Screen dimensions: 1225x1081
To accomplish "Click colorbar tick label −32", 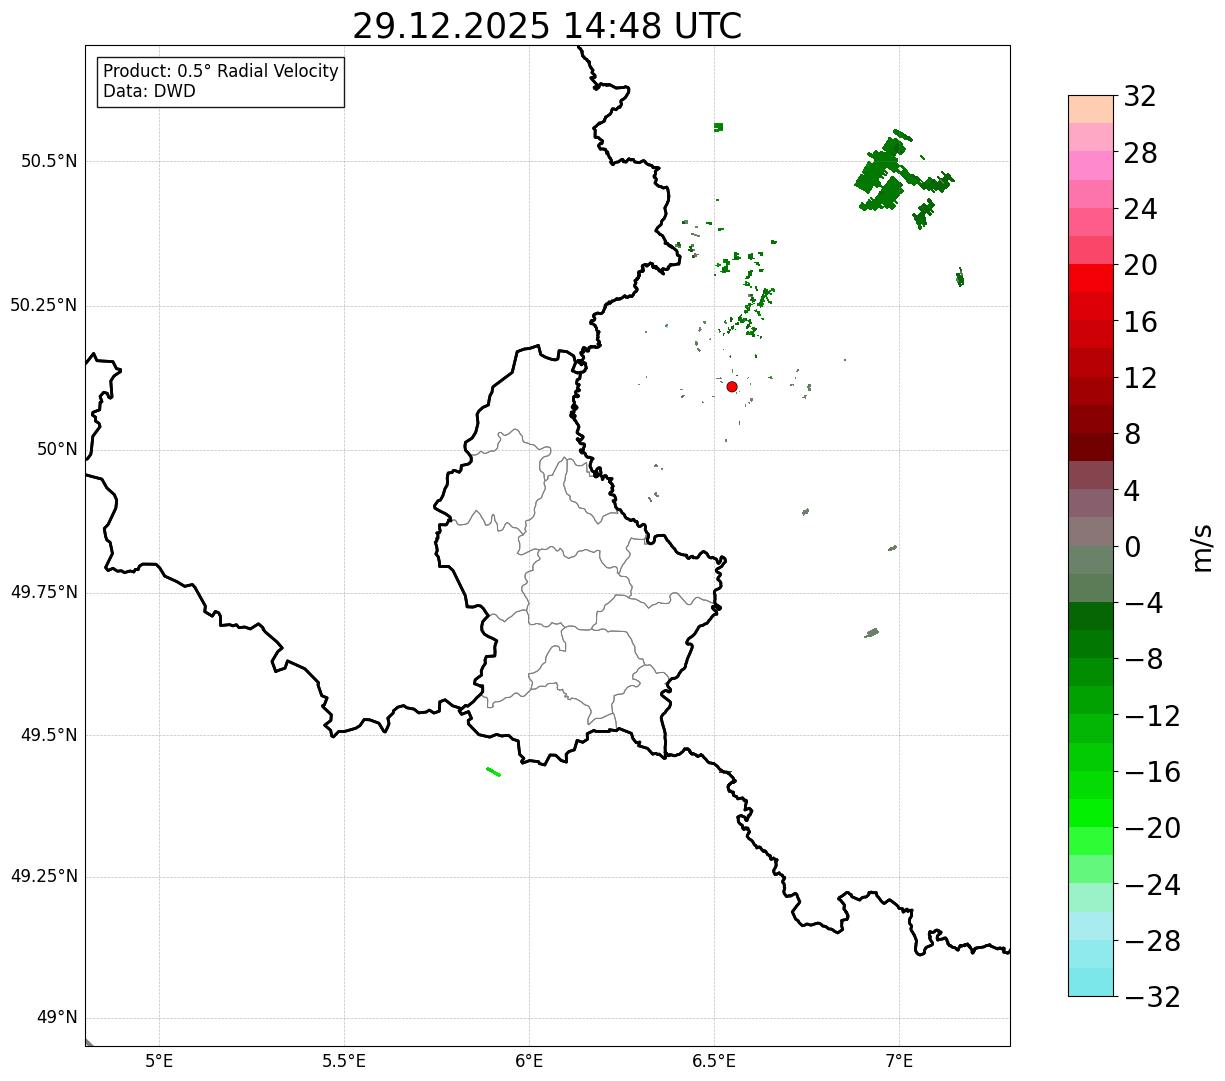I will tap(1152, 997).
